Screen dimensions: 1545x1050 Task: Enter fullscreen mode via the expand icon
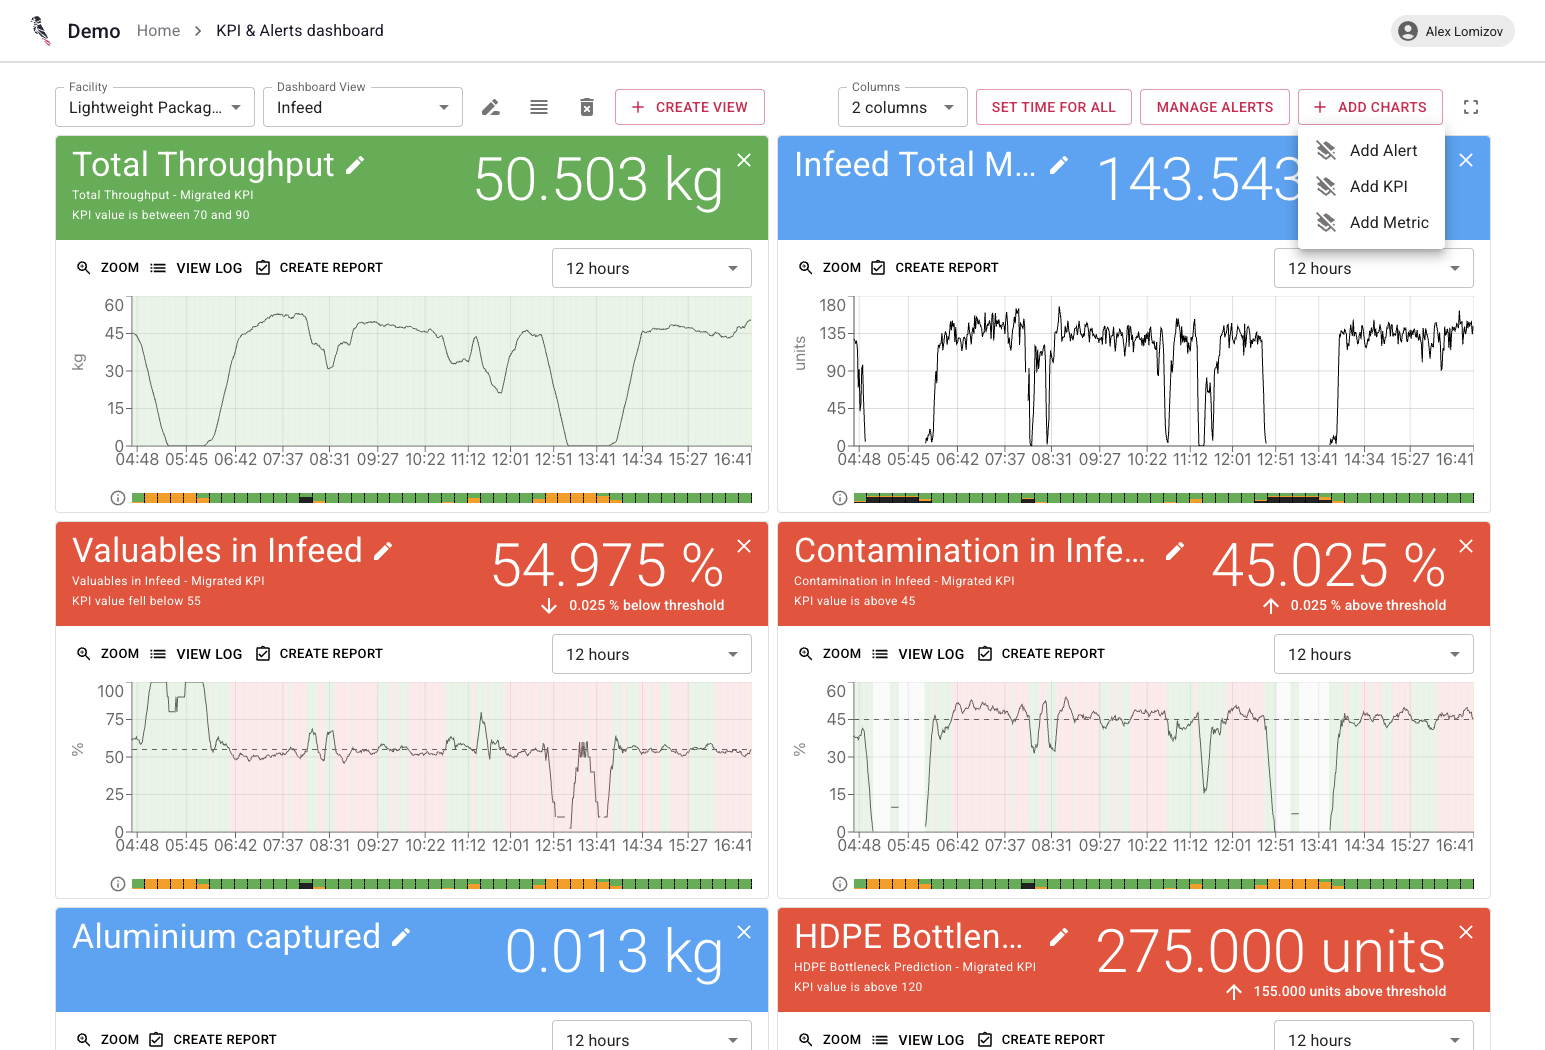1470,106
